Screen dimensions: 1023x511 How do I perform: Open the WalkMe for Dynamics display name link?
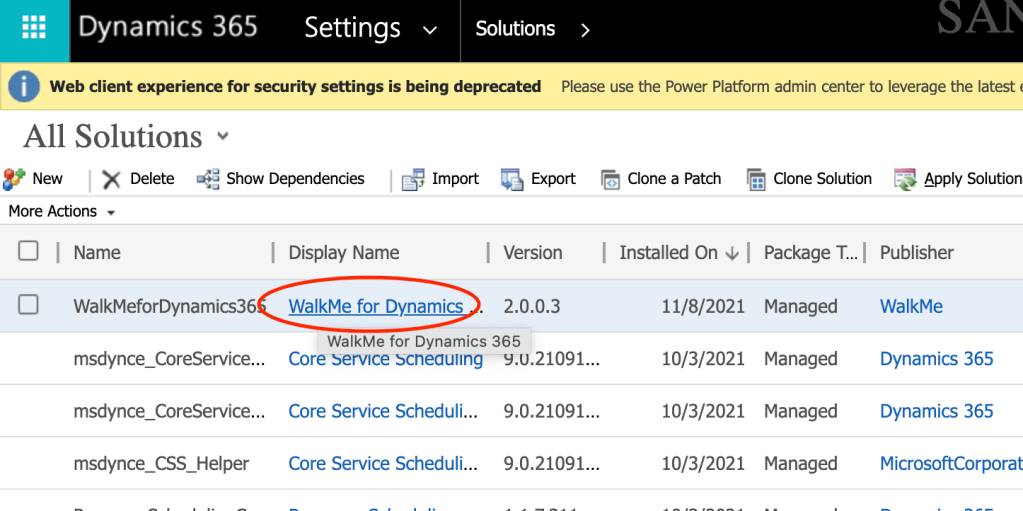tap(376, 306)
